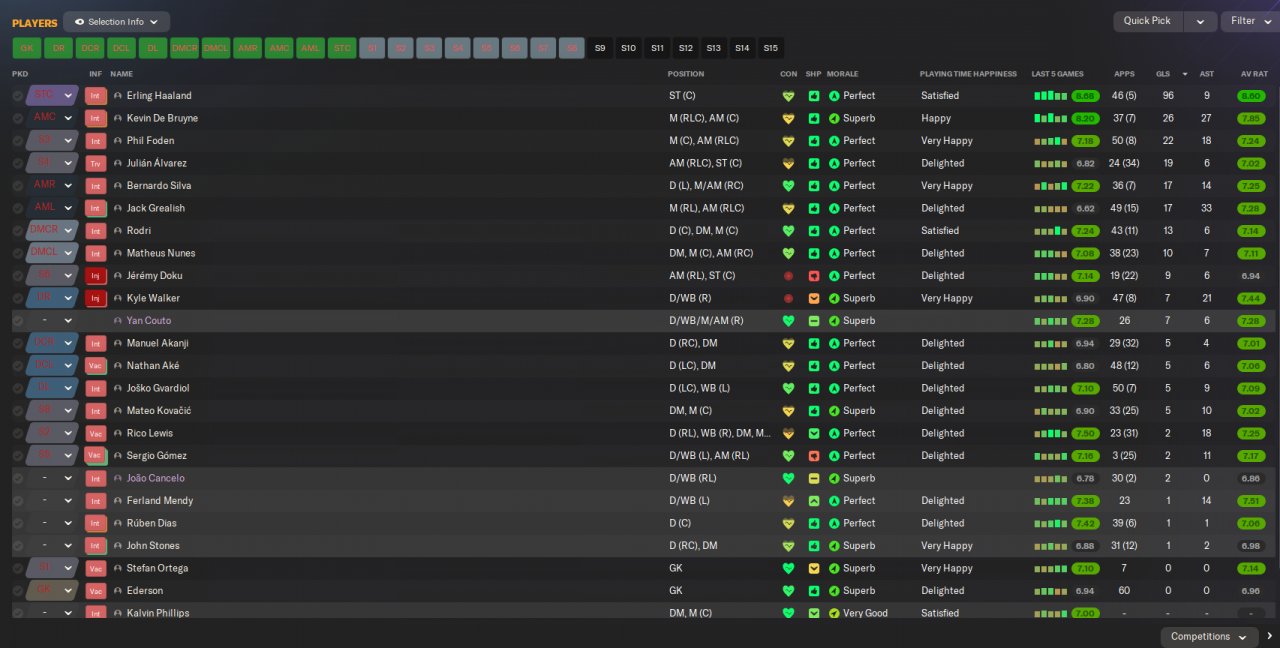
Task: Click Phil Foden's Perfect morale arrow icon
Action: (x=834, y=141)
